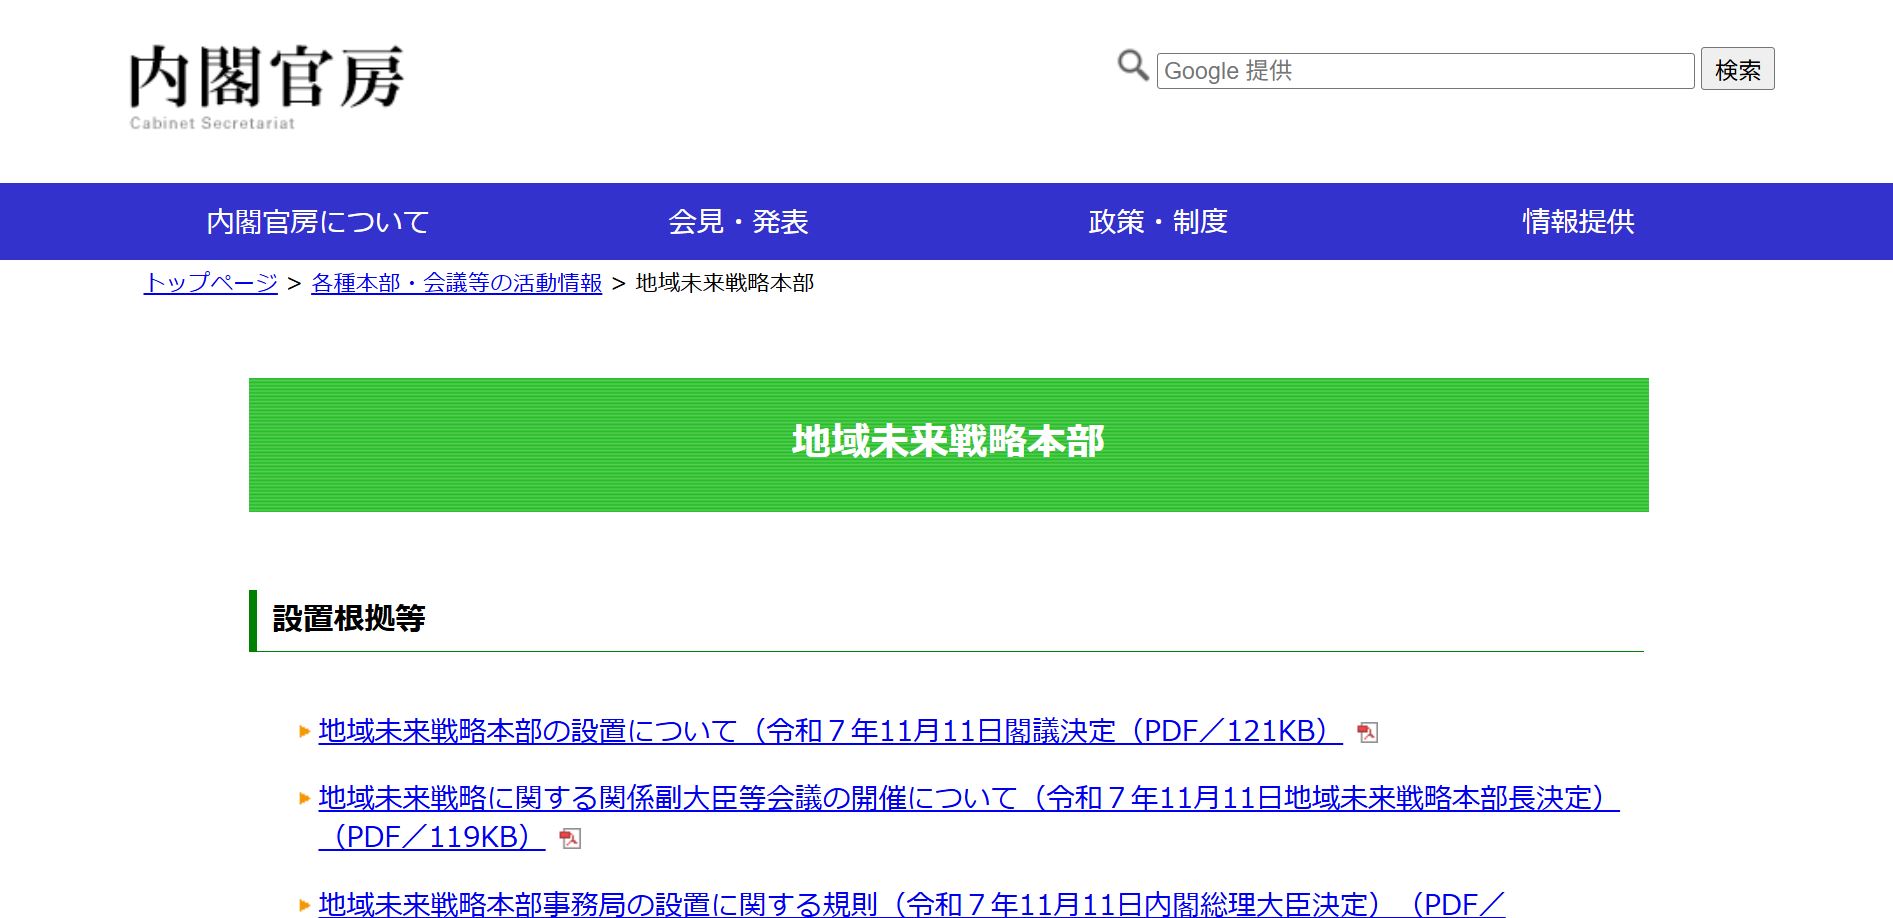Open the 内閣官房について menu
Image resolution: width=1893 pixels, height=918 pixels.
tap(317, 222)
